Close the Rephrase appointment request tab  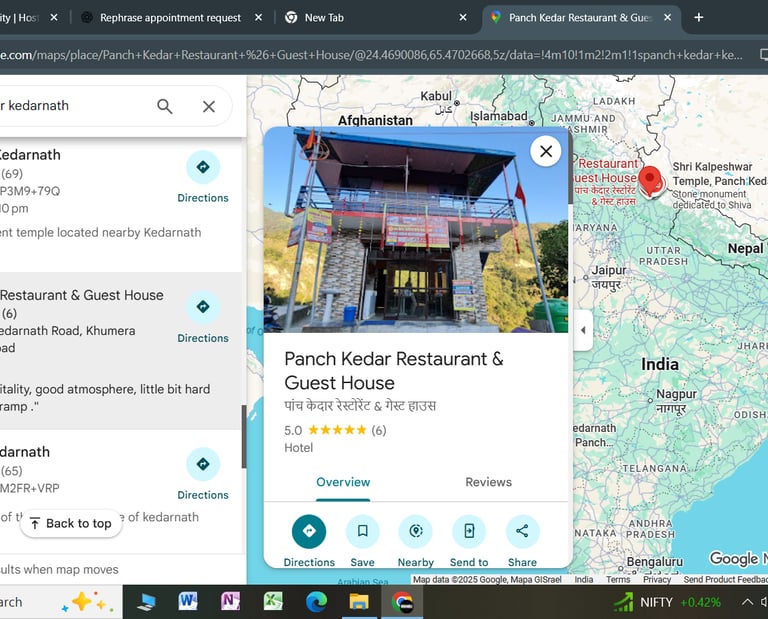(x=258, y=18)
